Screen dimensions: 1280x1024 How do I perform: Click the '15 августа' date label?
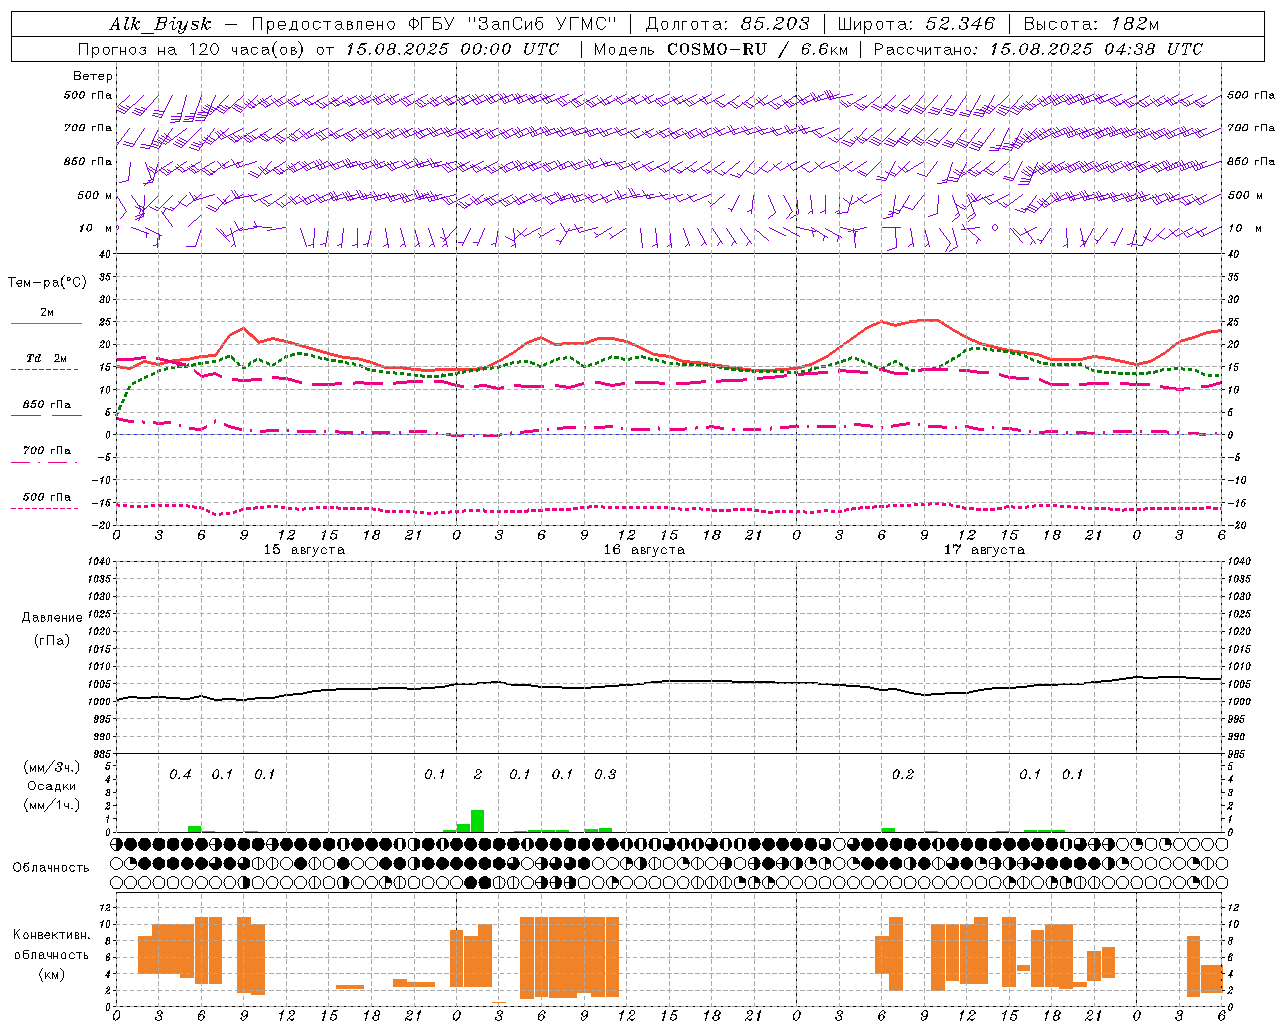click(304, 550)
